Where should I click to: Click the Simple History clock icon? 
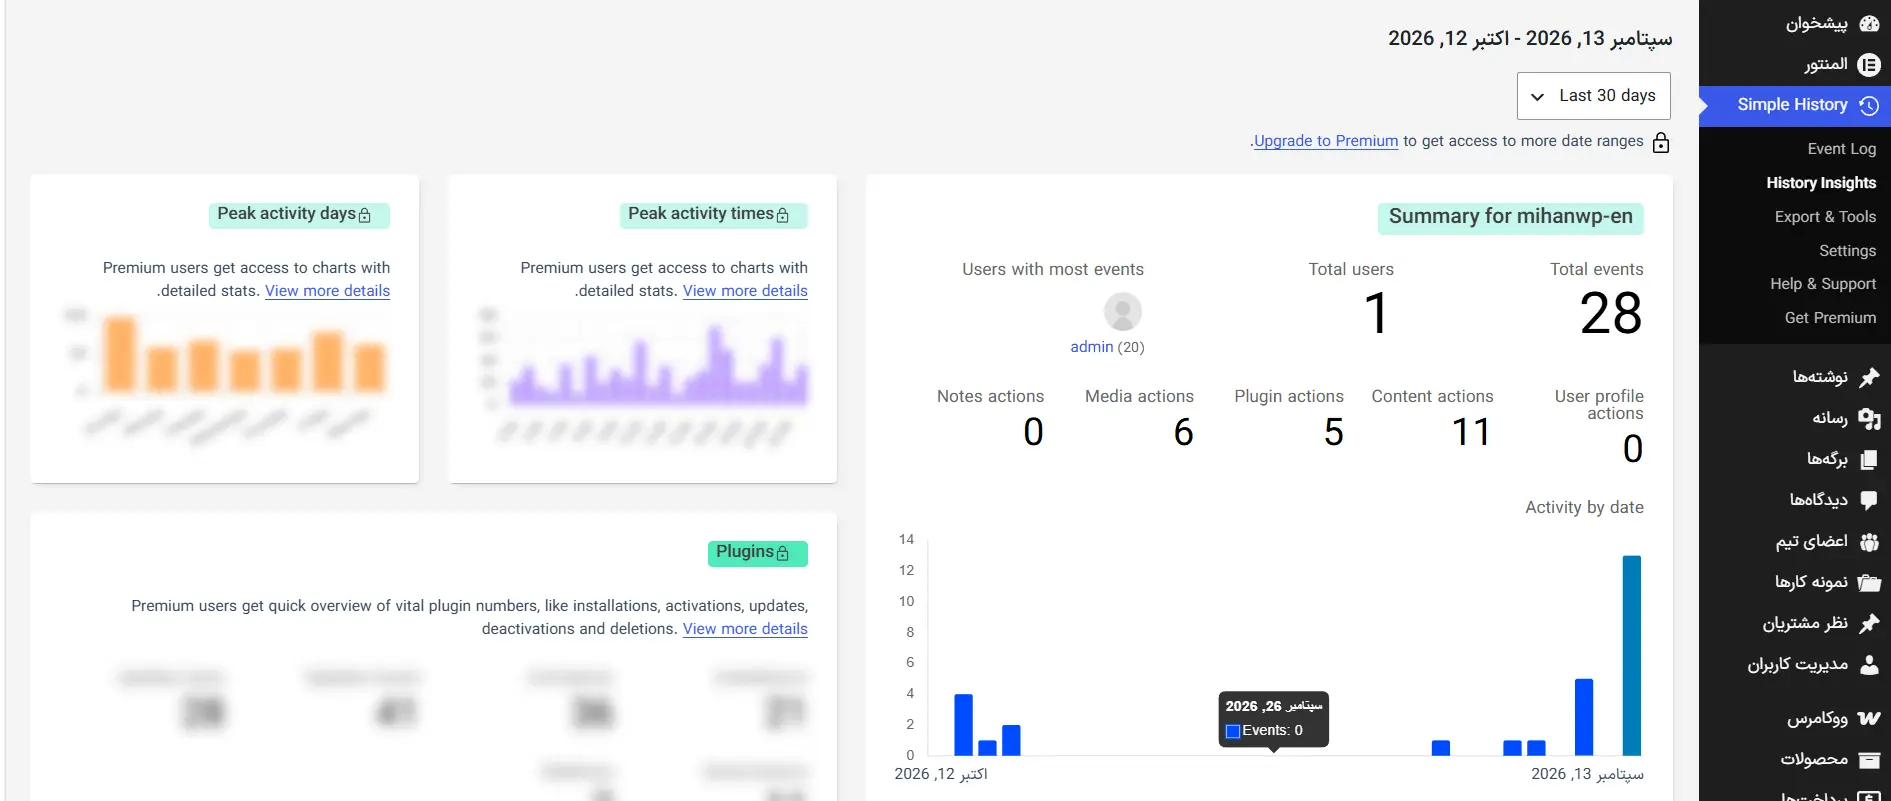point(1868,105)
